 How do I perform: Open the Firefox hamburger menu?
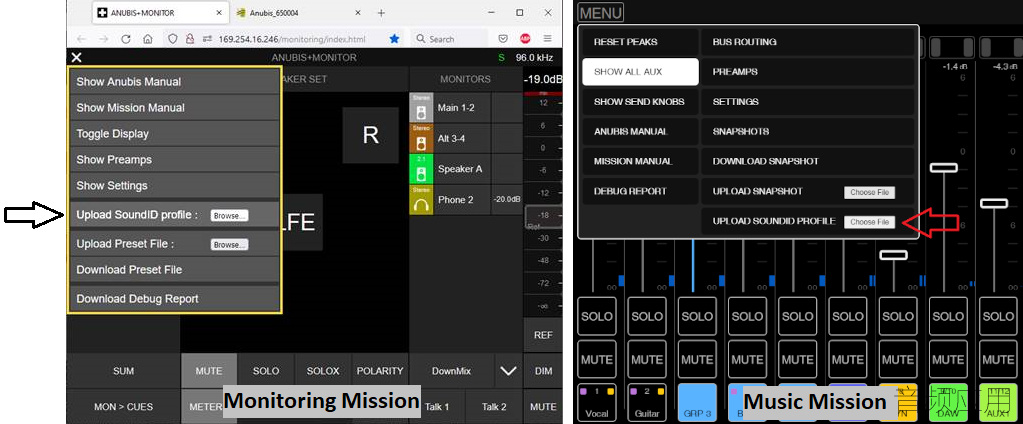click(x=547, y=39)
